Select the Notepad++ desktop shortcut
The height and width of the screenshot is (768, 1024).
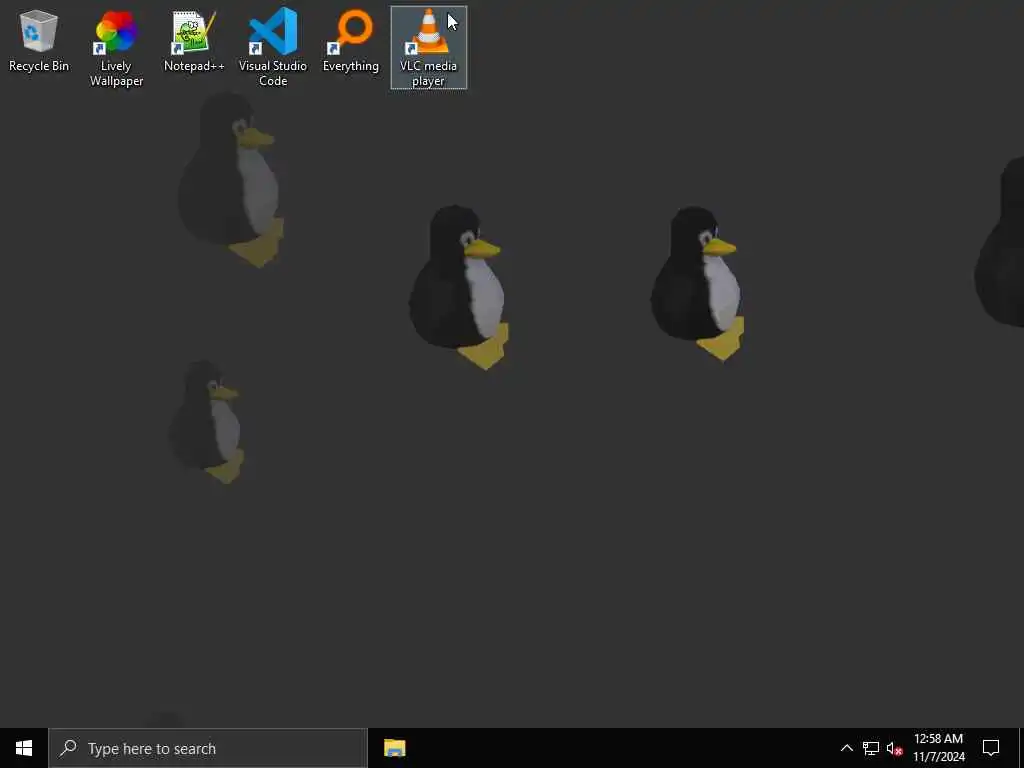point(194,40)
